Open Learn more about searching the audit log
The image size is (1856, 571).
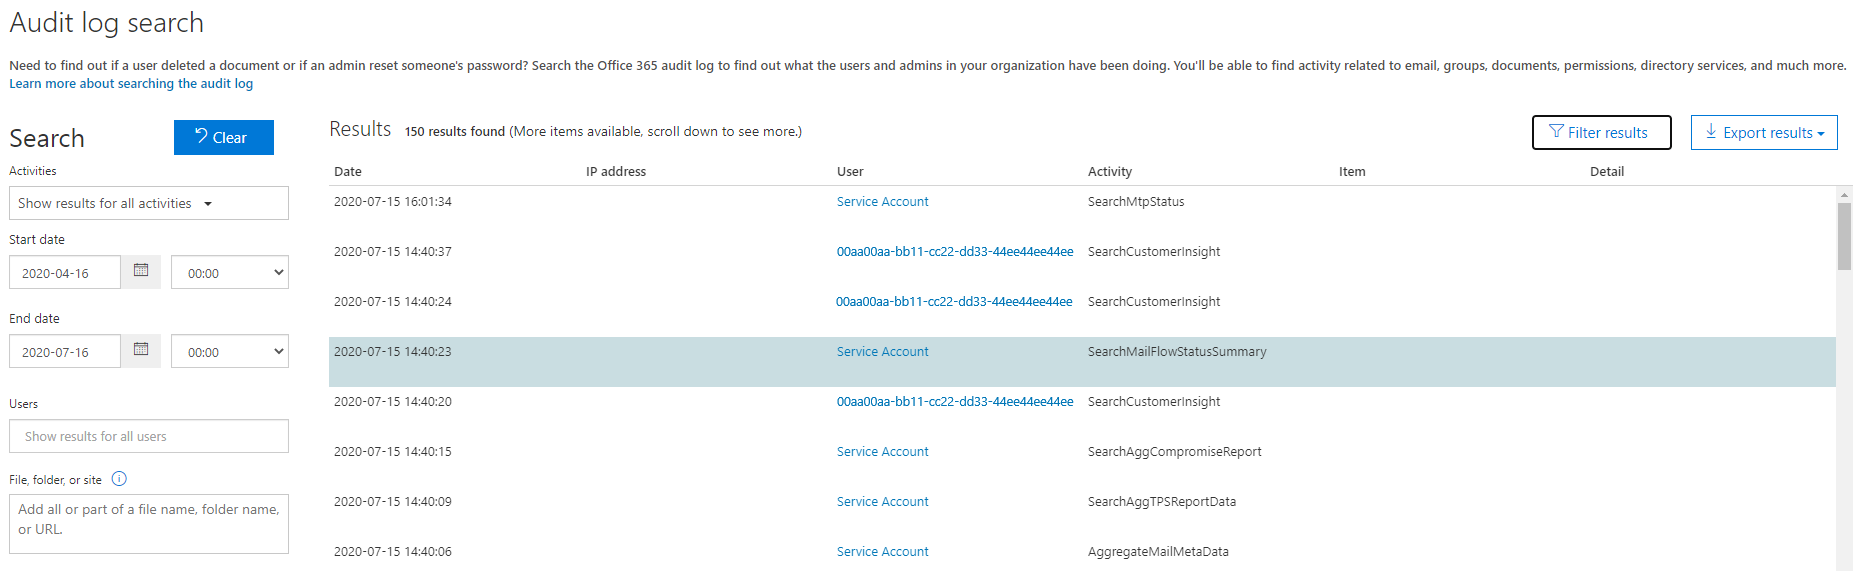131,84
